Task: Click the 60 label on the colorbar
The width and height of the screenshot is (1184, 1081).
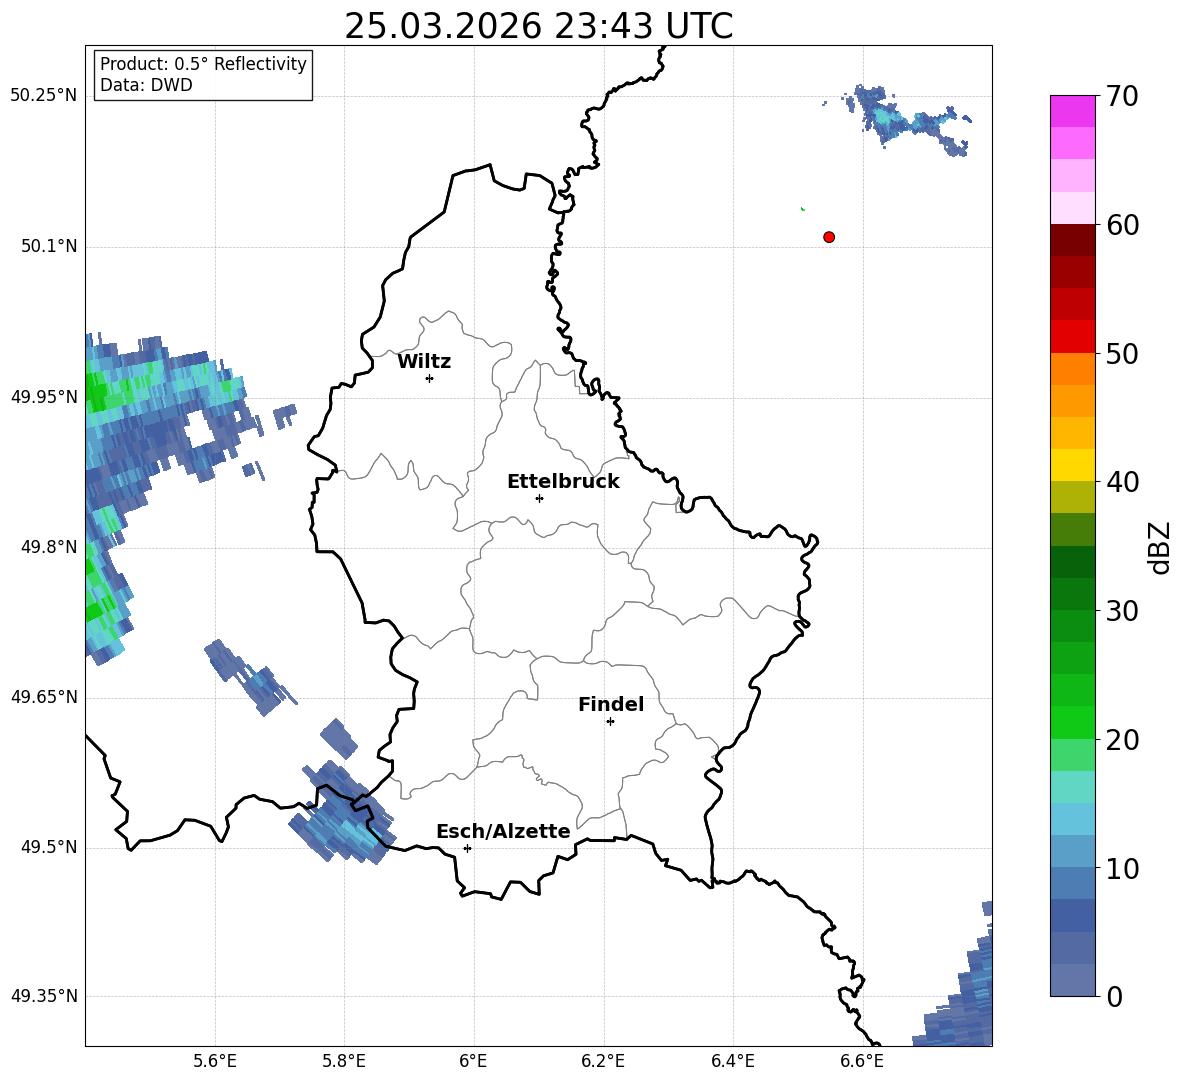Action: [1121, 225]
